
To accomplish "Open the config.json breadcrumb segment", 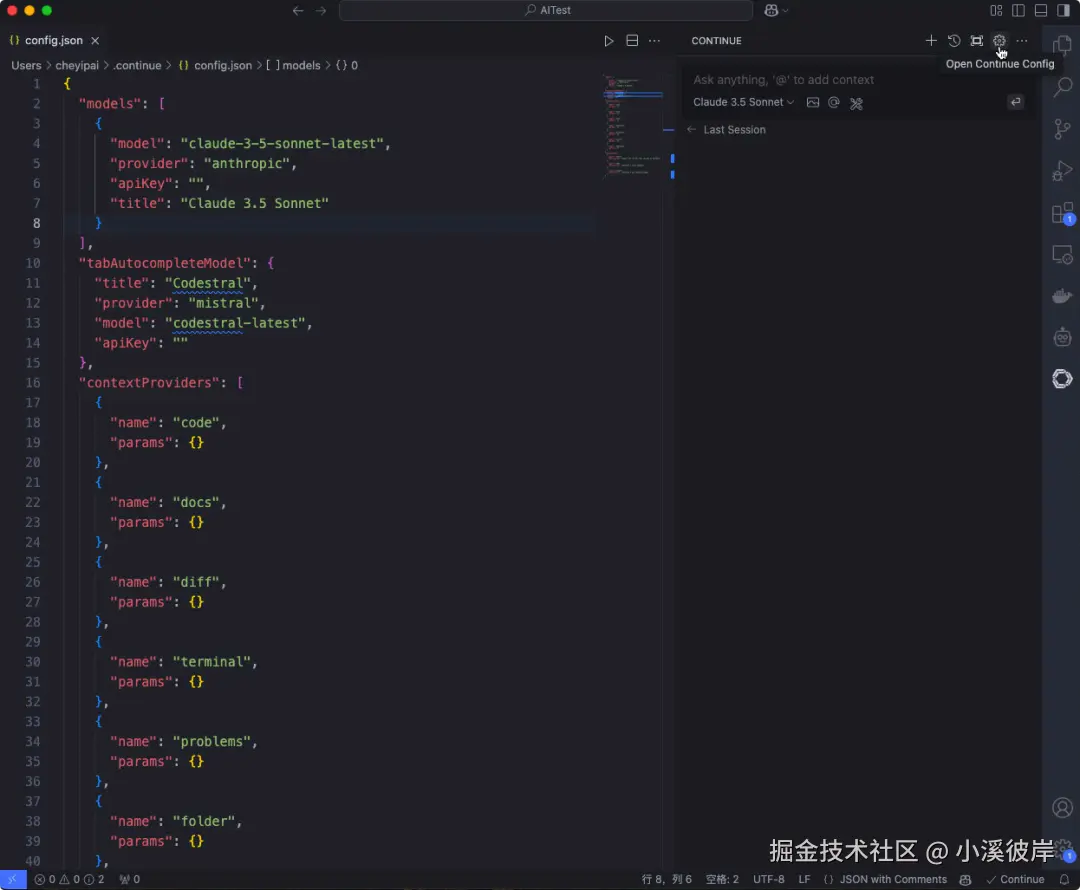I will (215, 65).
